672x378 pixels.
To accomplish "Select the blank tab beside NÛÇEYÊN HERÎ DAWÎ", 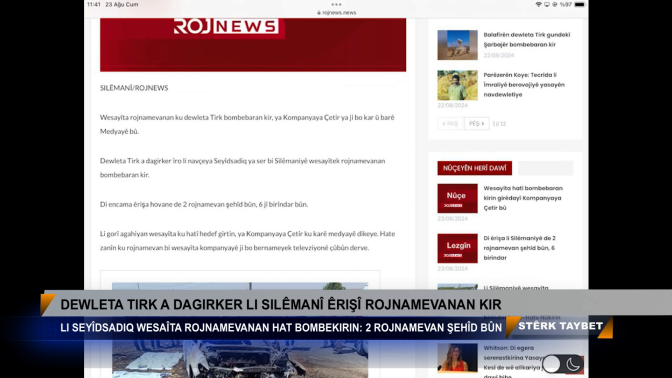I will click(546, 168).
